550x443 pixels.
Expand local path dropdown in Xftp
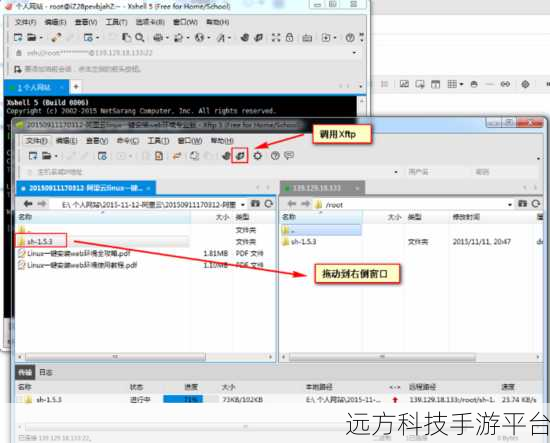pos(243,204)
